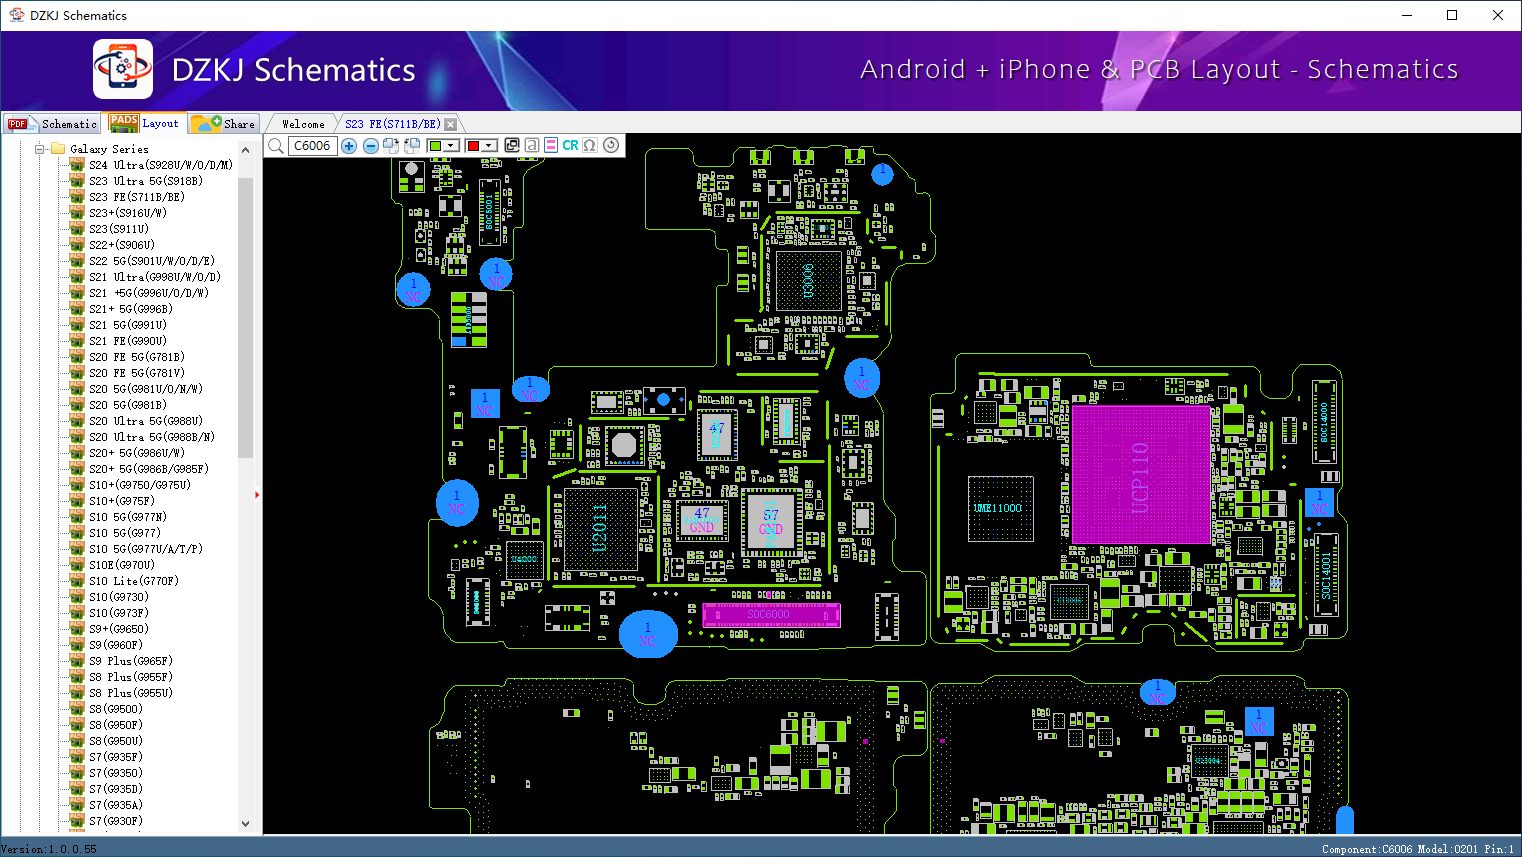Click the green color swatch
This screenshot has width=1522, height=857.
click(x=435, y=146)
